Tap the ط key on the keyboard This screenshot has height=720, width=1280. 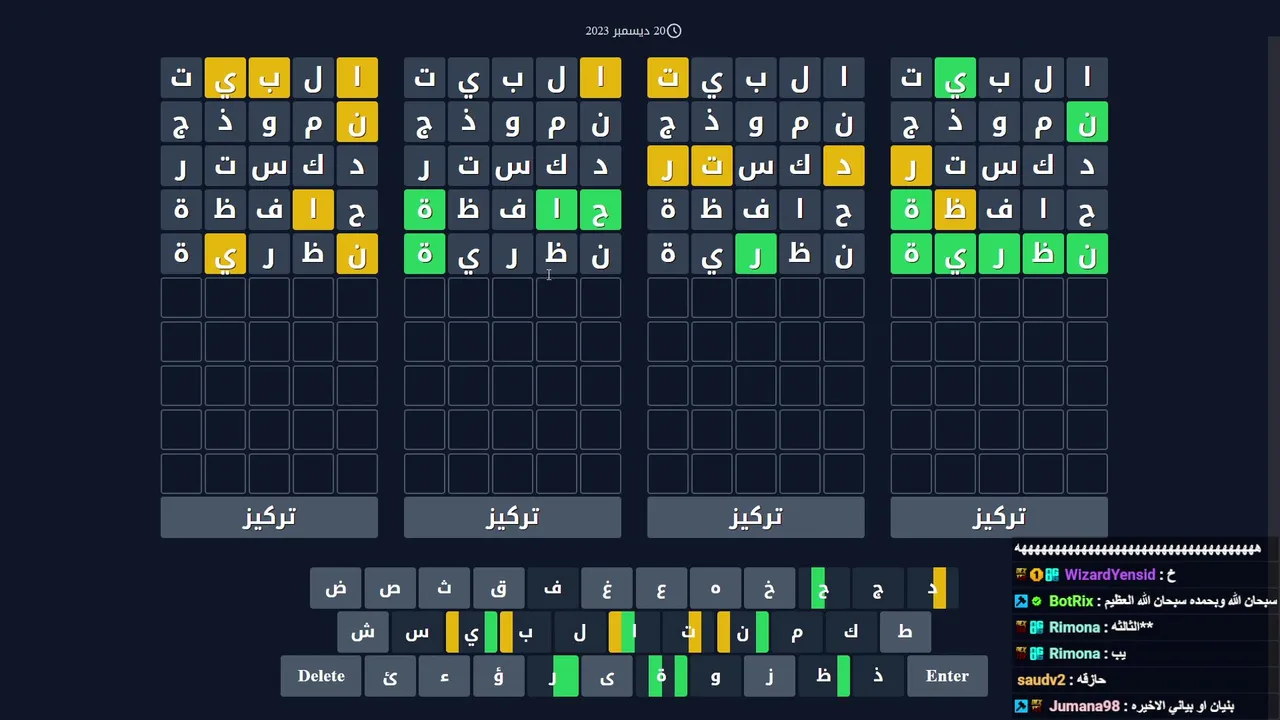click(904, 632)
